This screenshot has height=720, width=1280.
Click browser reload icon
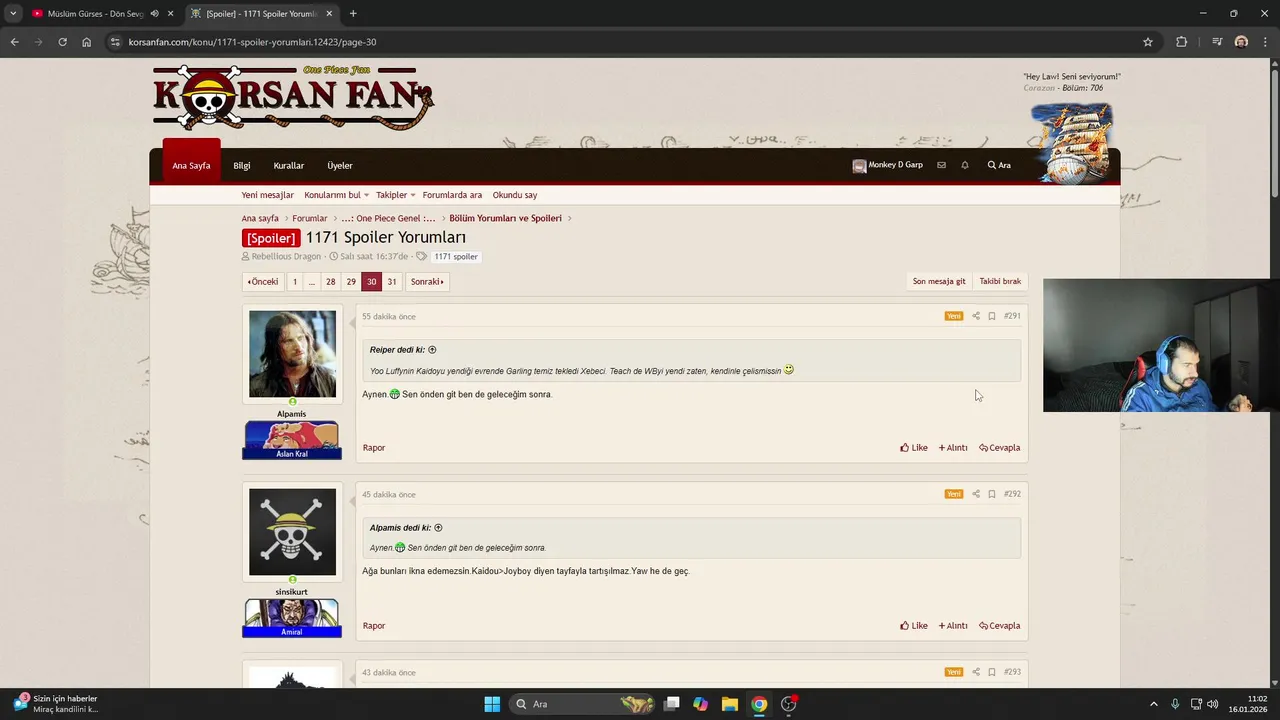pos(62,42)
